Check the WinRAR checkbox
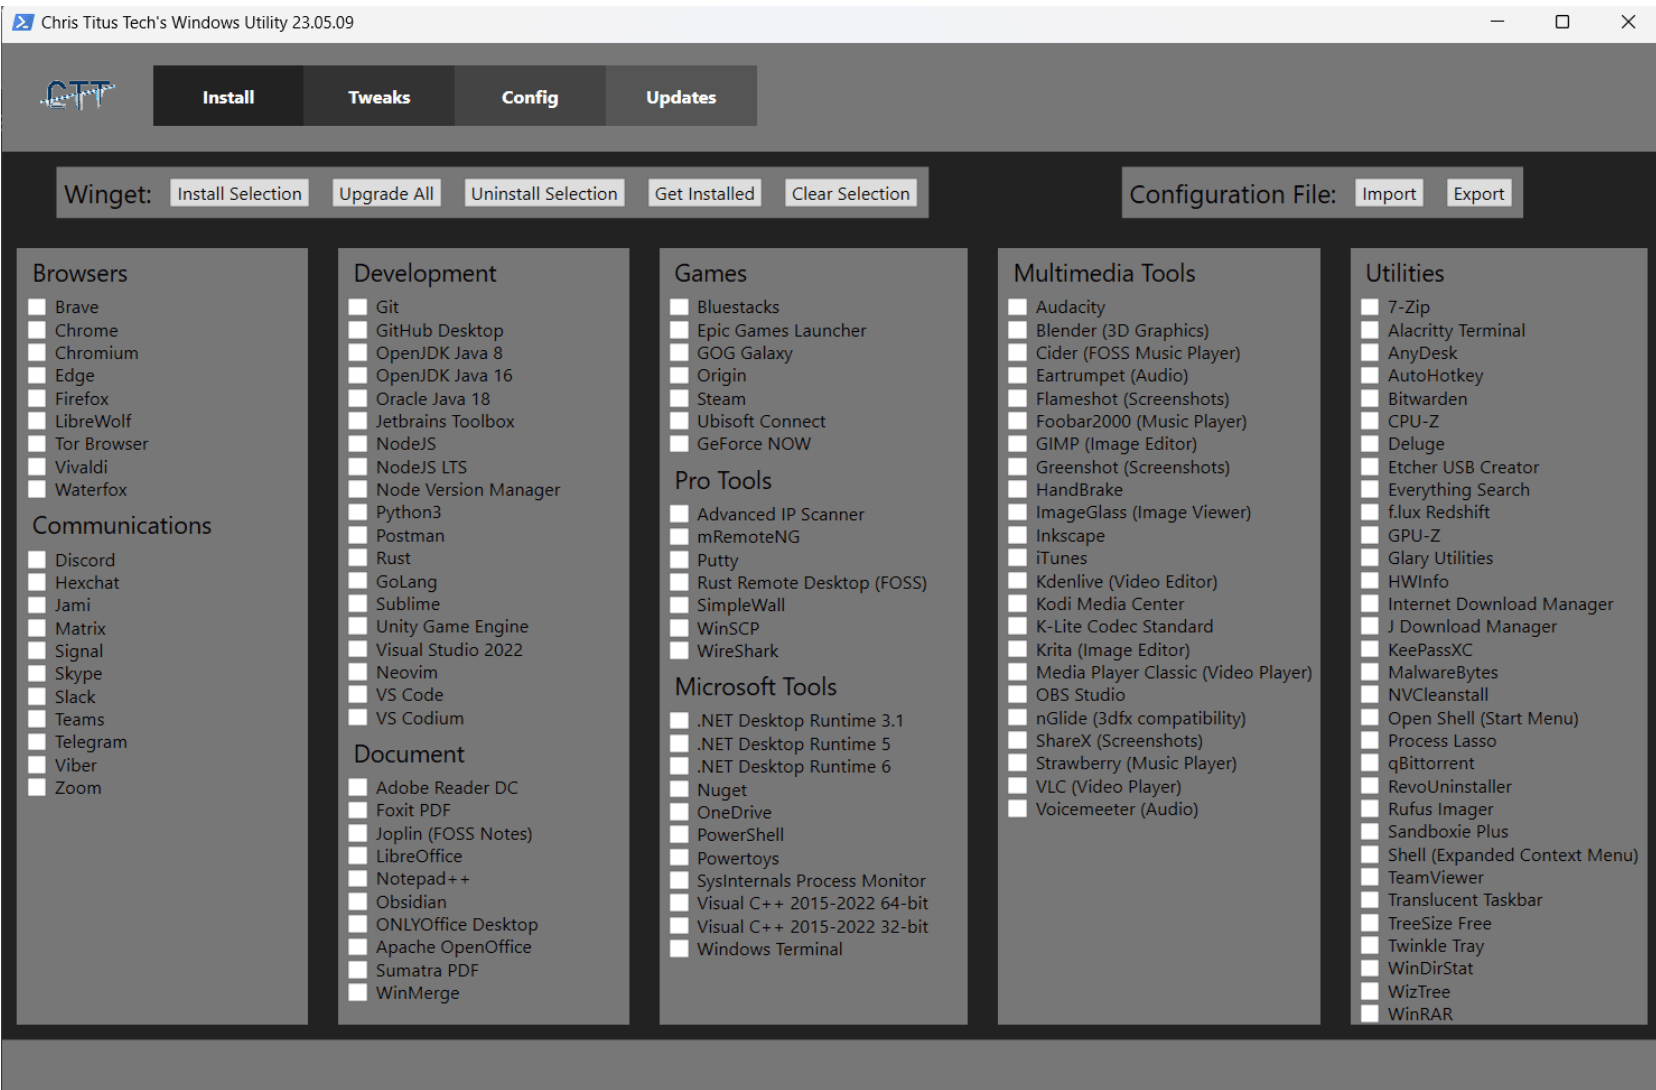This screenshot has width=1656, height=1090. pyautogui.click(x=1370, y=1014)
